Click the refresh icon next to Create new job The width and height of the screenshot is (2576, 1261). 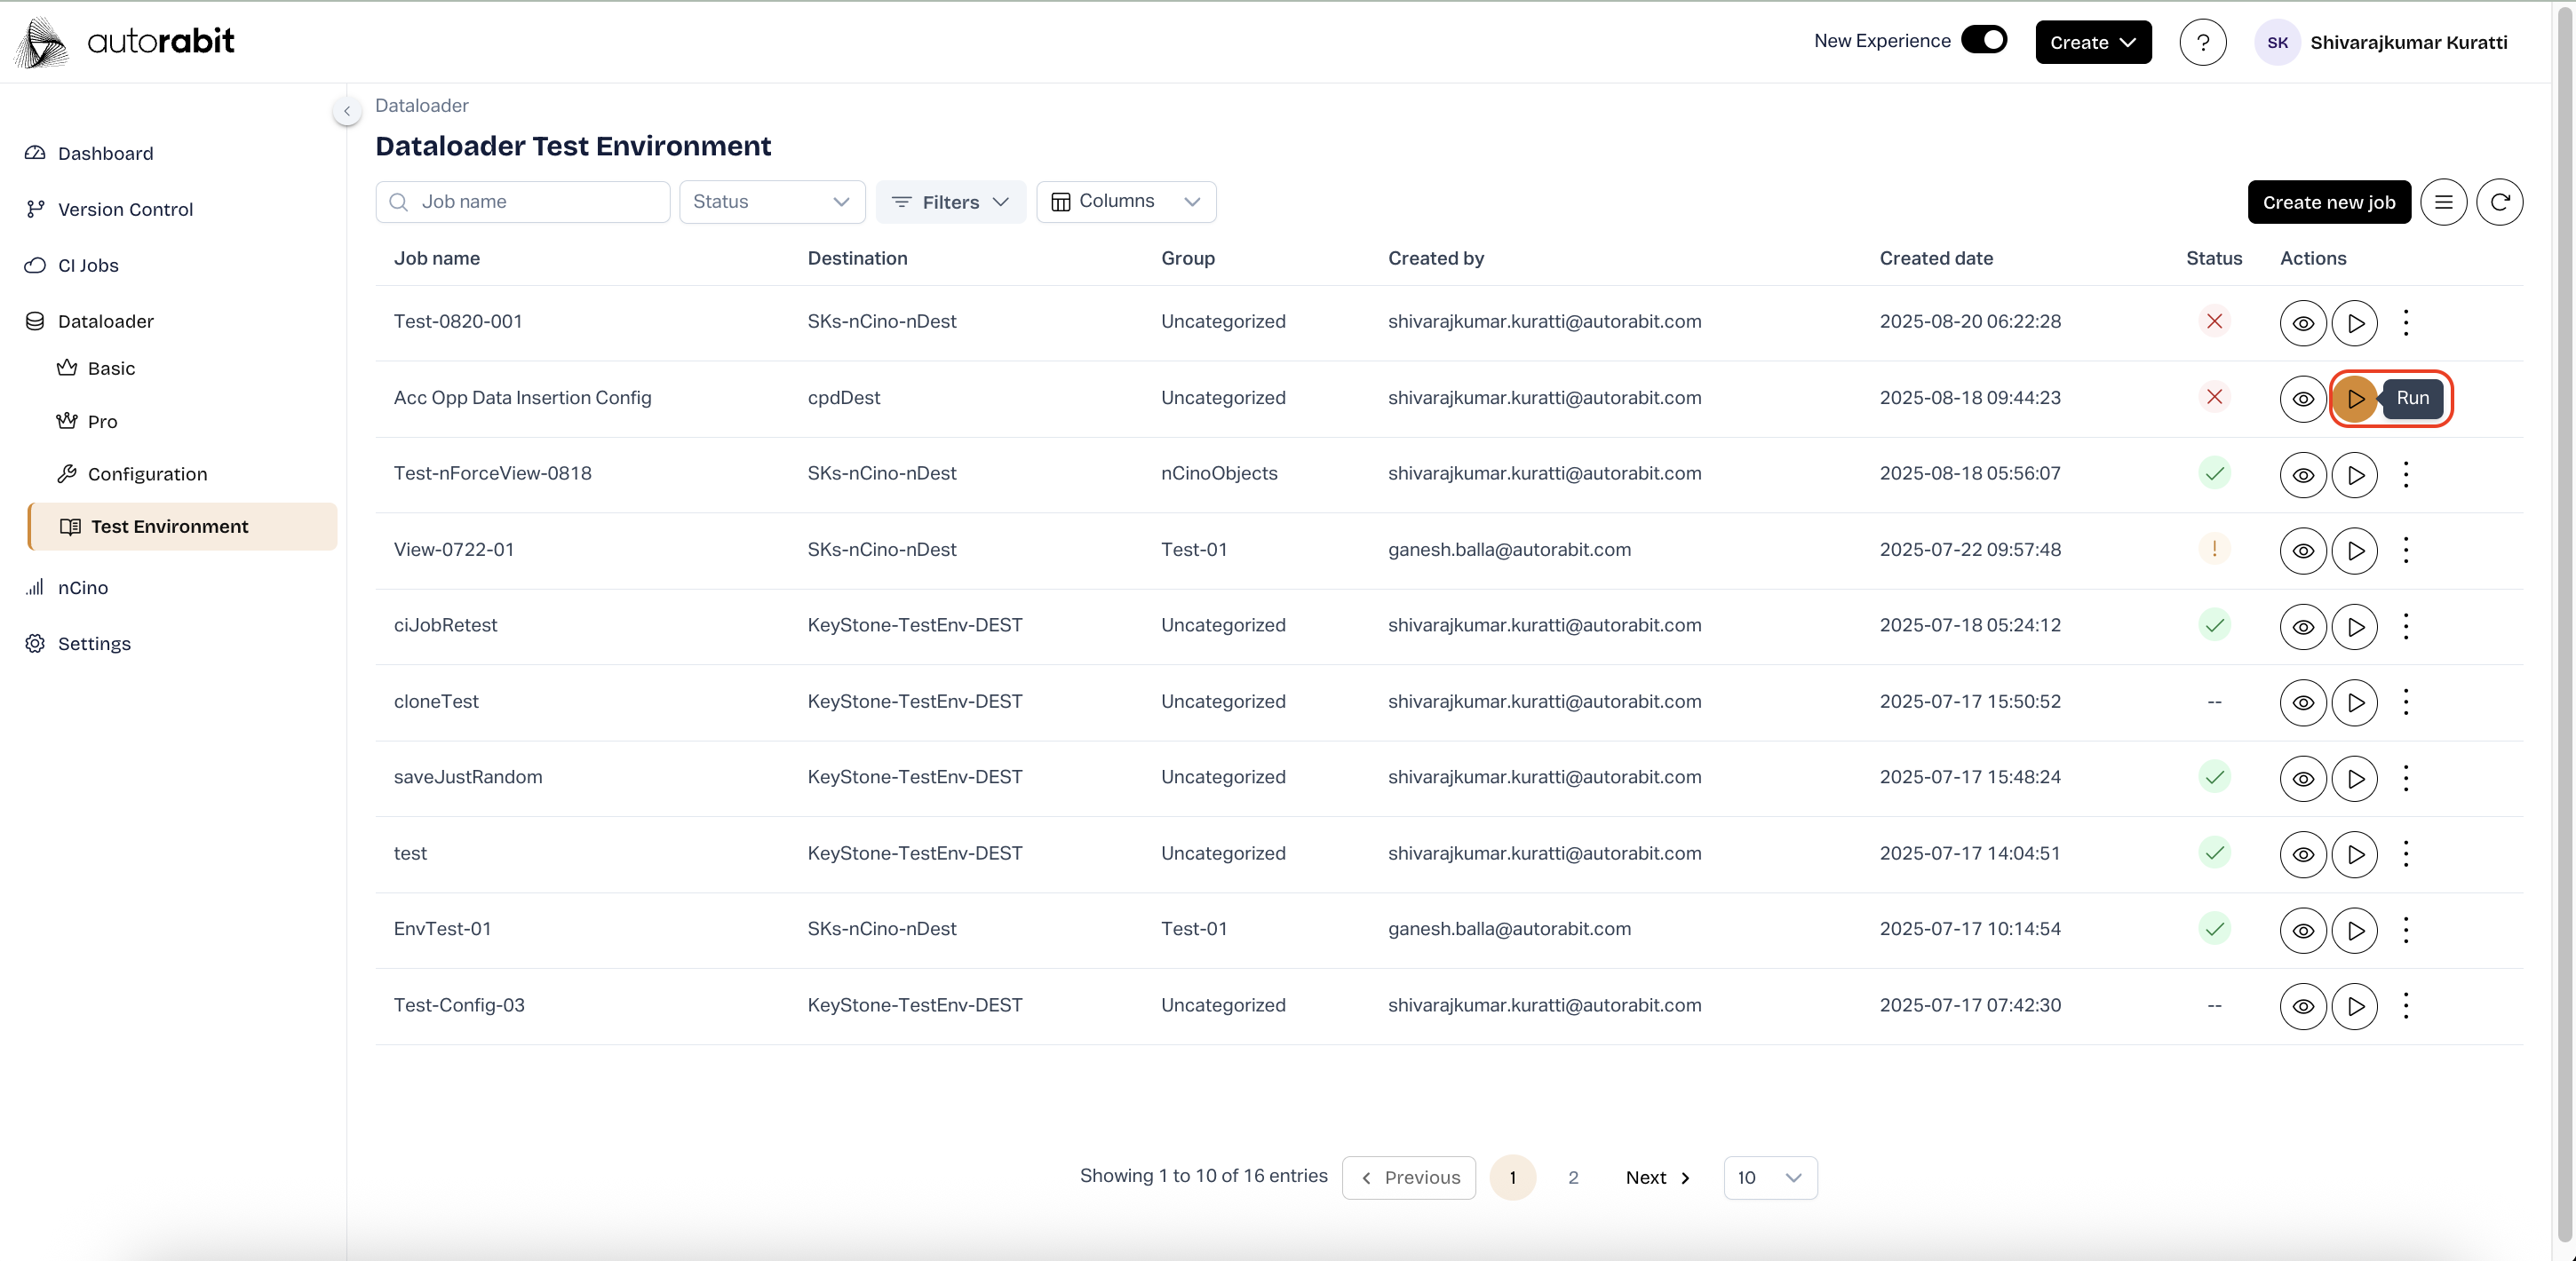[2499, 202]
